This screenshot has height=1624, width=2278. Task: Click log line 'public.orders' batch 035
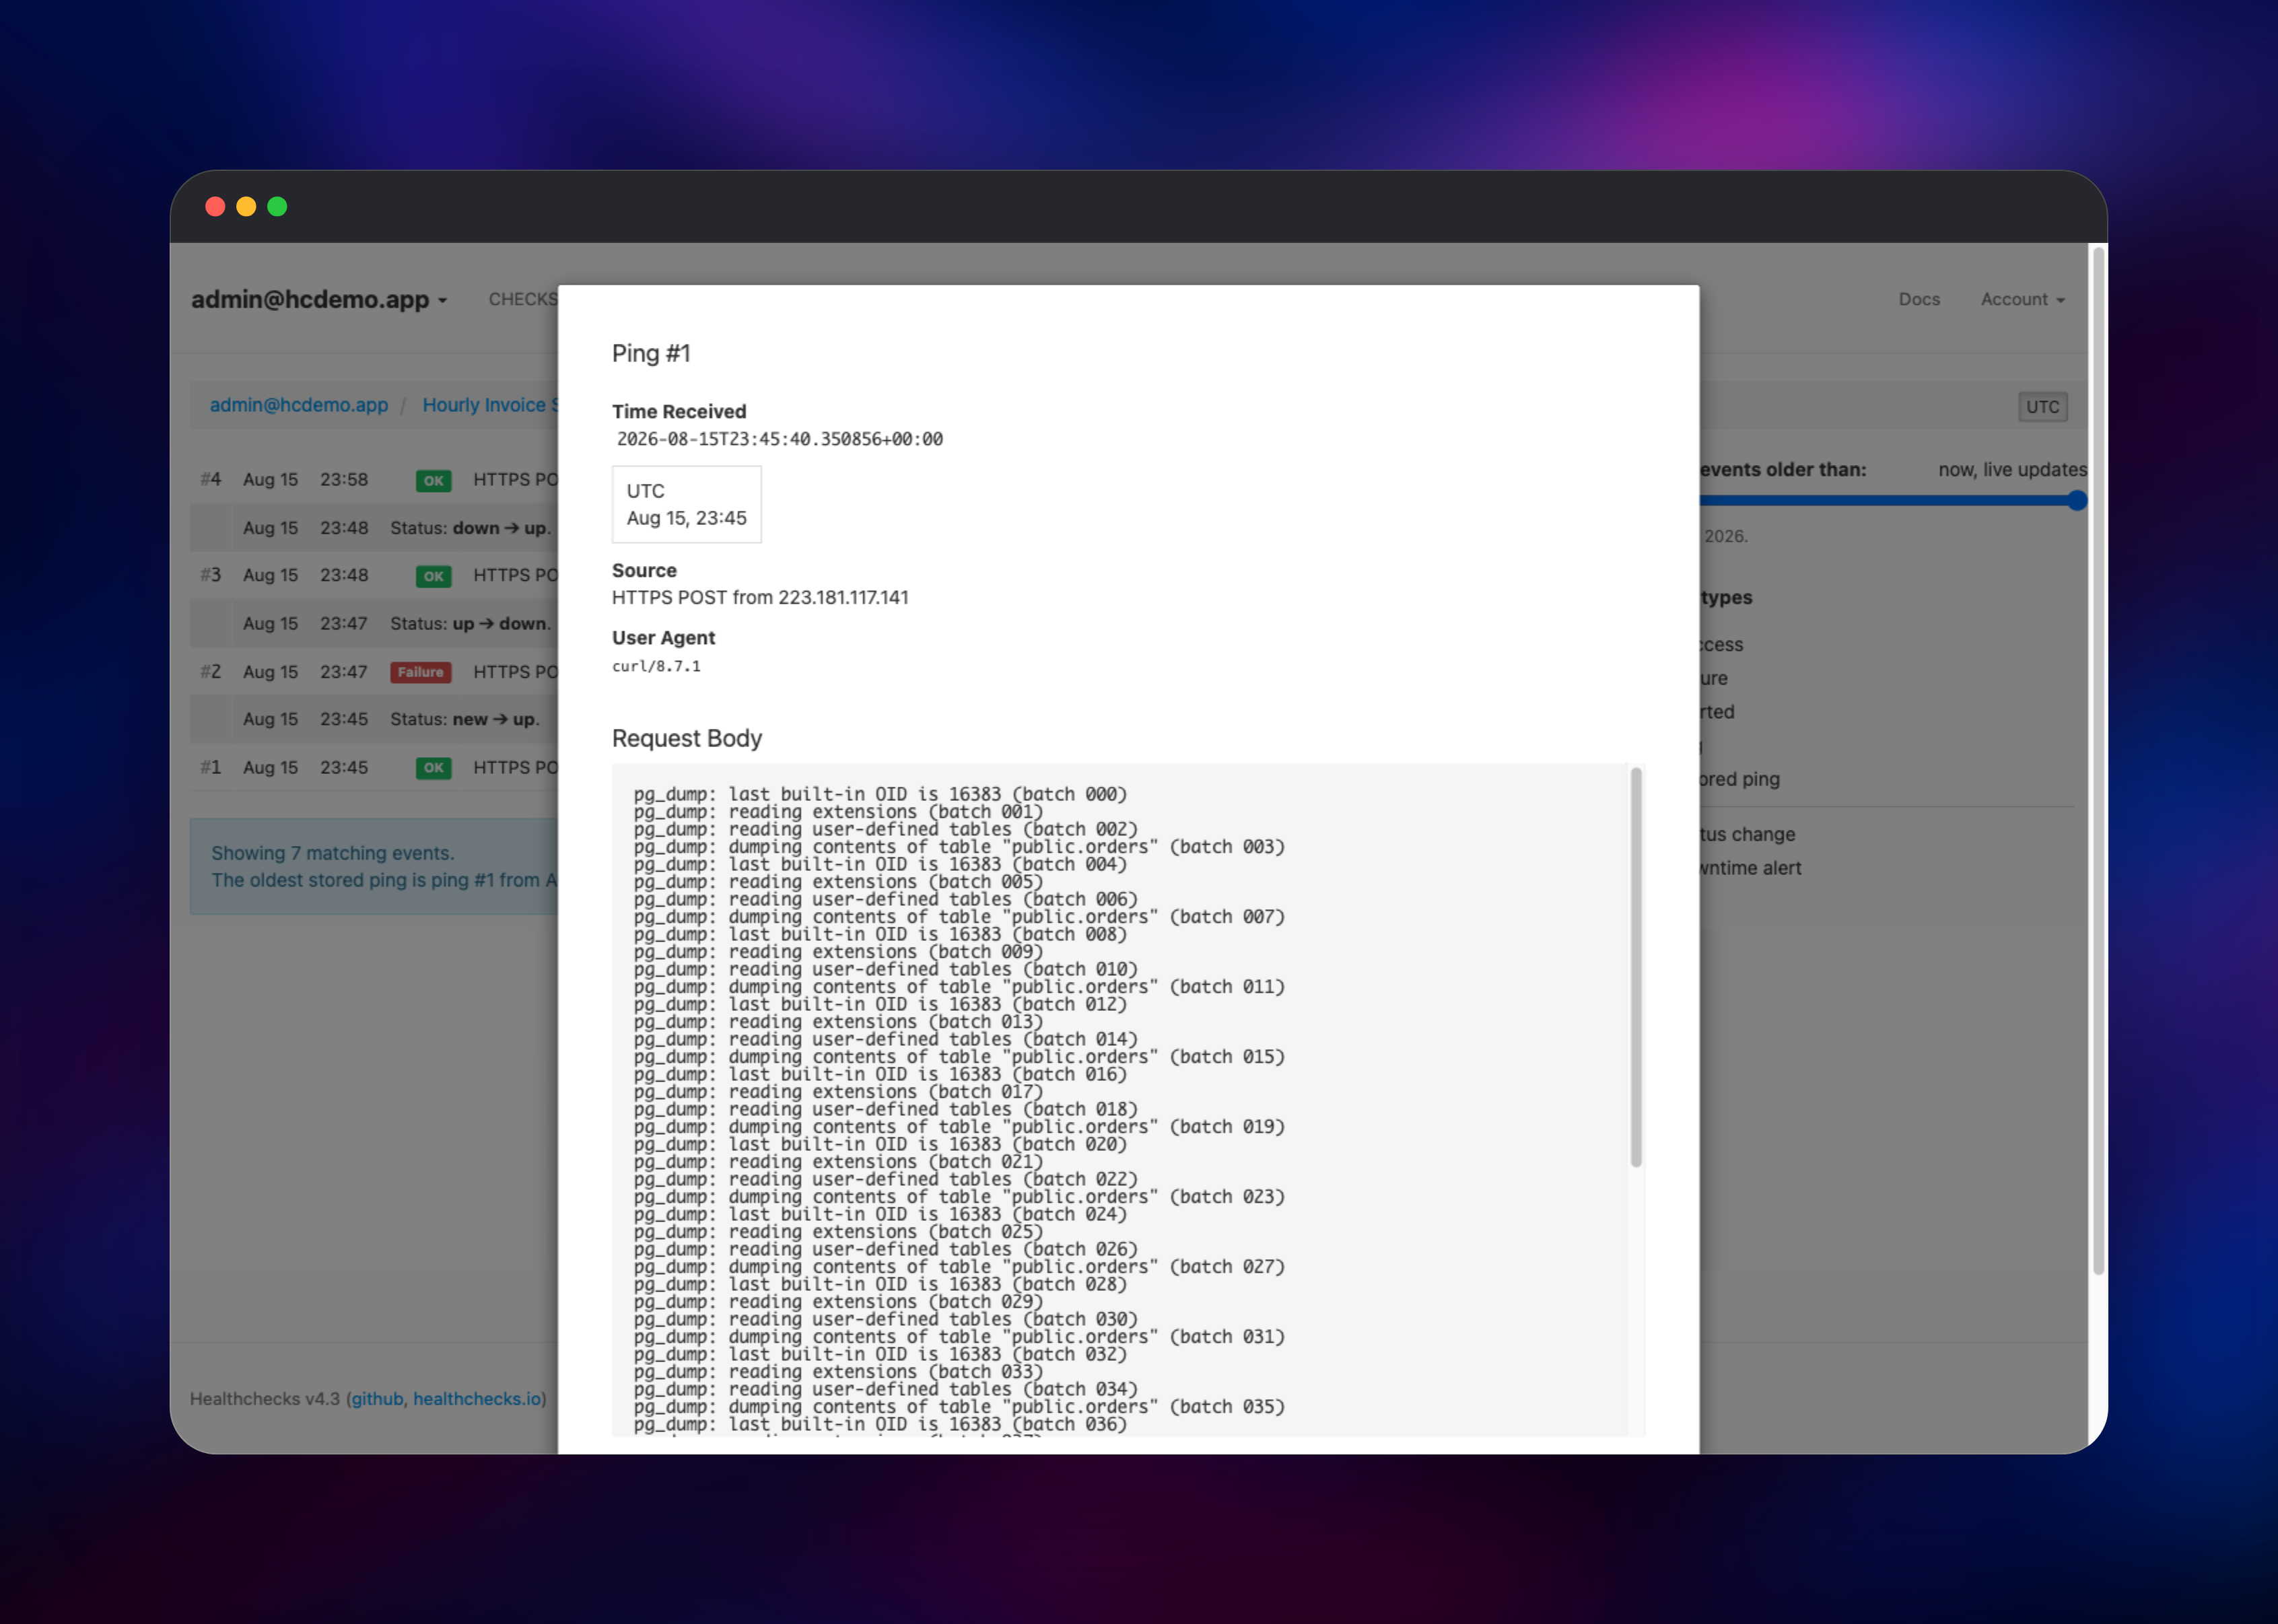tap(959, 1407)
